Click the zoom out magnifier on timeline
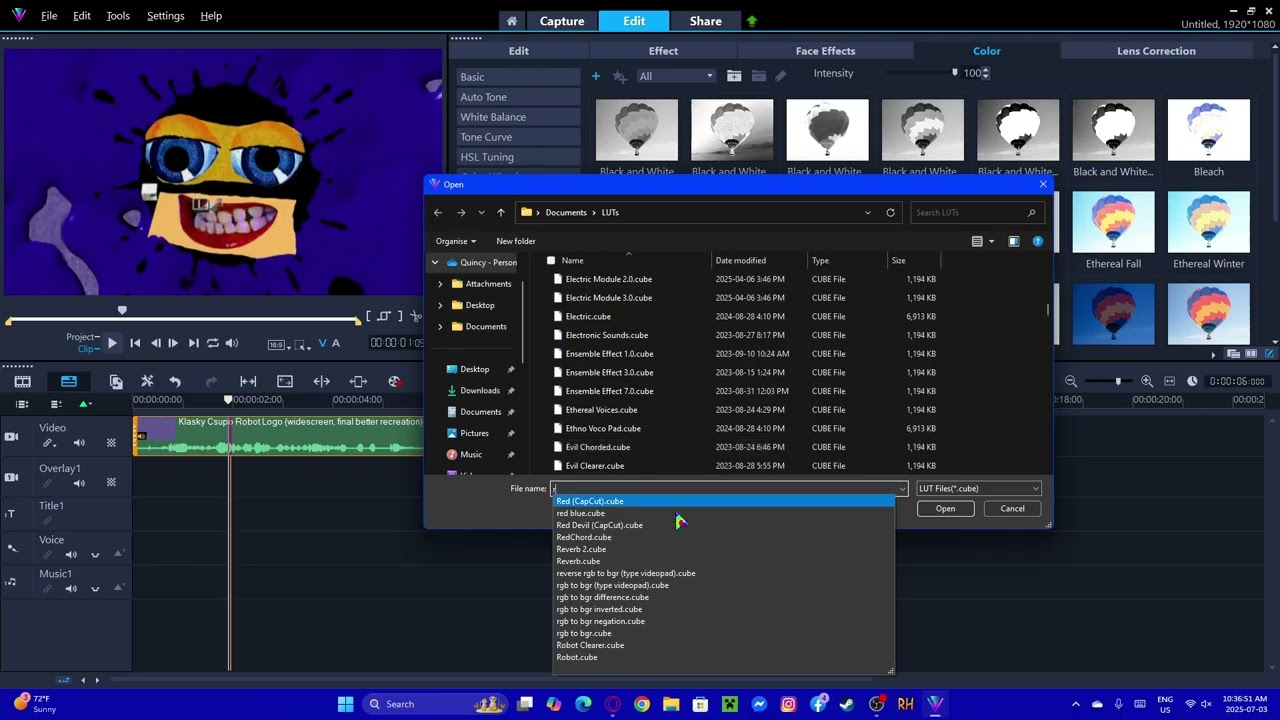The image size is (1280, 720). pos(1071,381)
